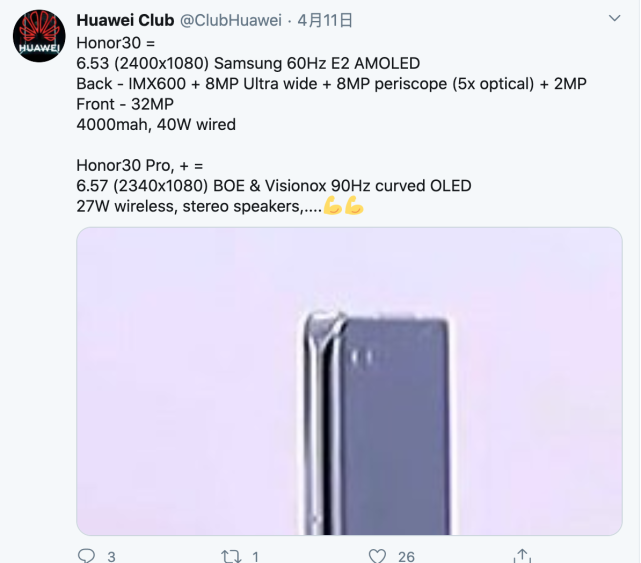Click the like count 26
Screen dimensions: 641x563
(x=406, y=556)
